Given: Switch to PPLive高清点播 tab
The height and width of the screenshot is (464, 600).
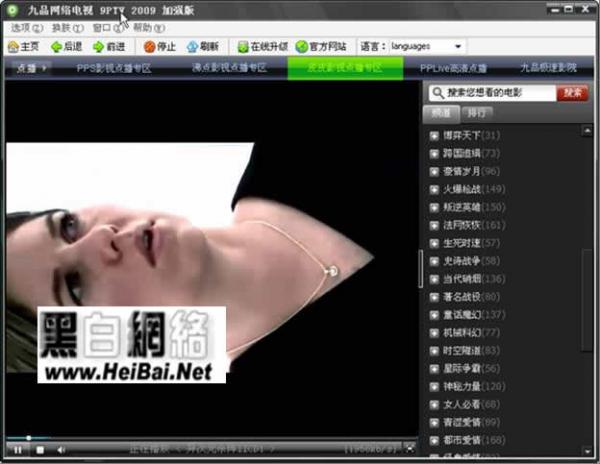Looking at the screenshot, I should 453,68.
